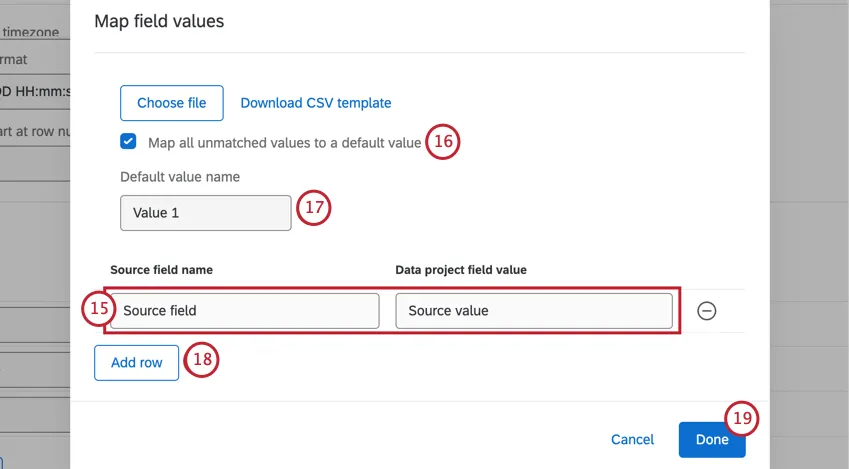Screen dimensions: 850x469
Task: Click the step 15 annotation marker
Action: (98, 310)
